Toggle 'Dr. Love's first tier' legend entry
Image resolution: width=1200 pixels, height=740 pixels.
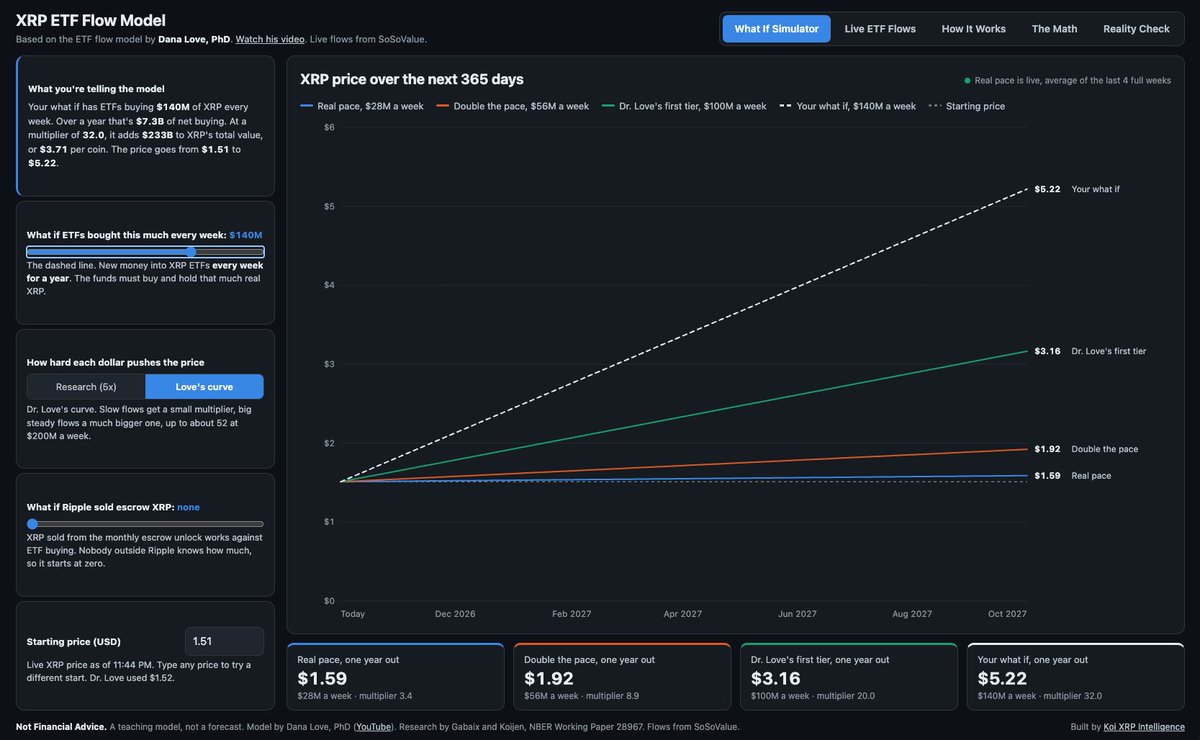pos(685,106)
